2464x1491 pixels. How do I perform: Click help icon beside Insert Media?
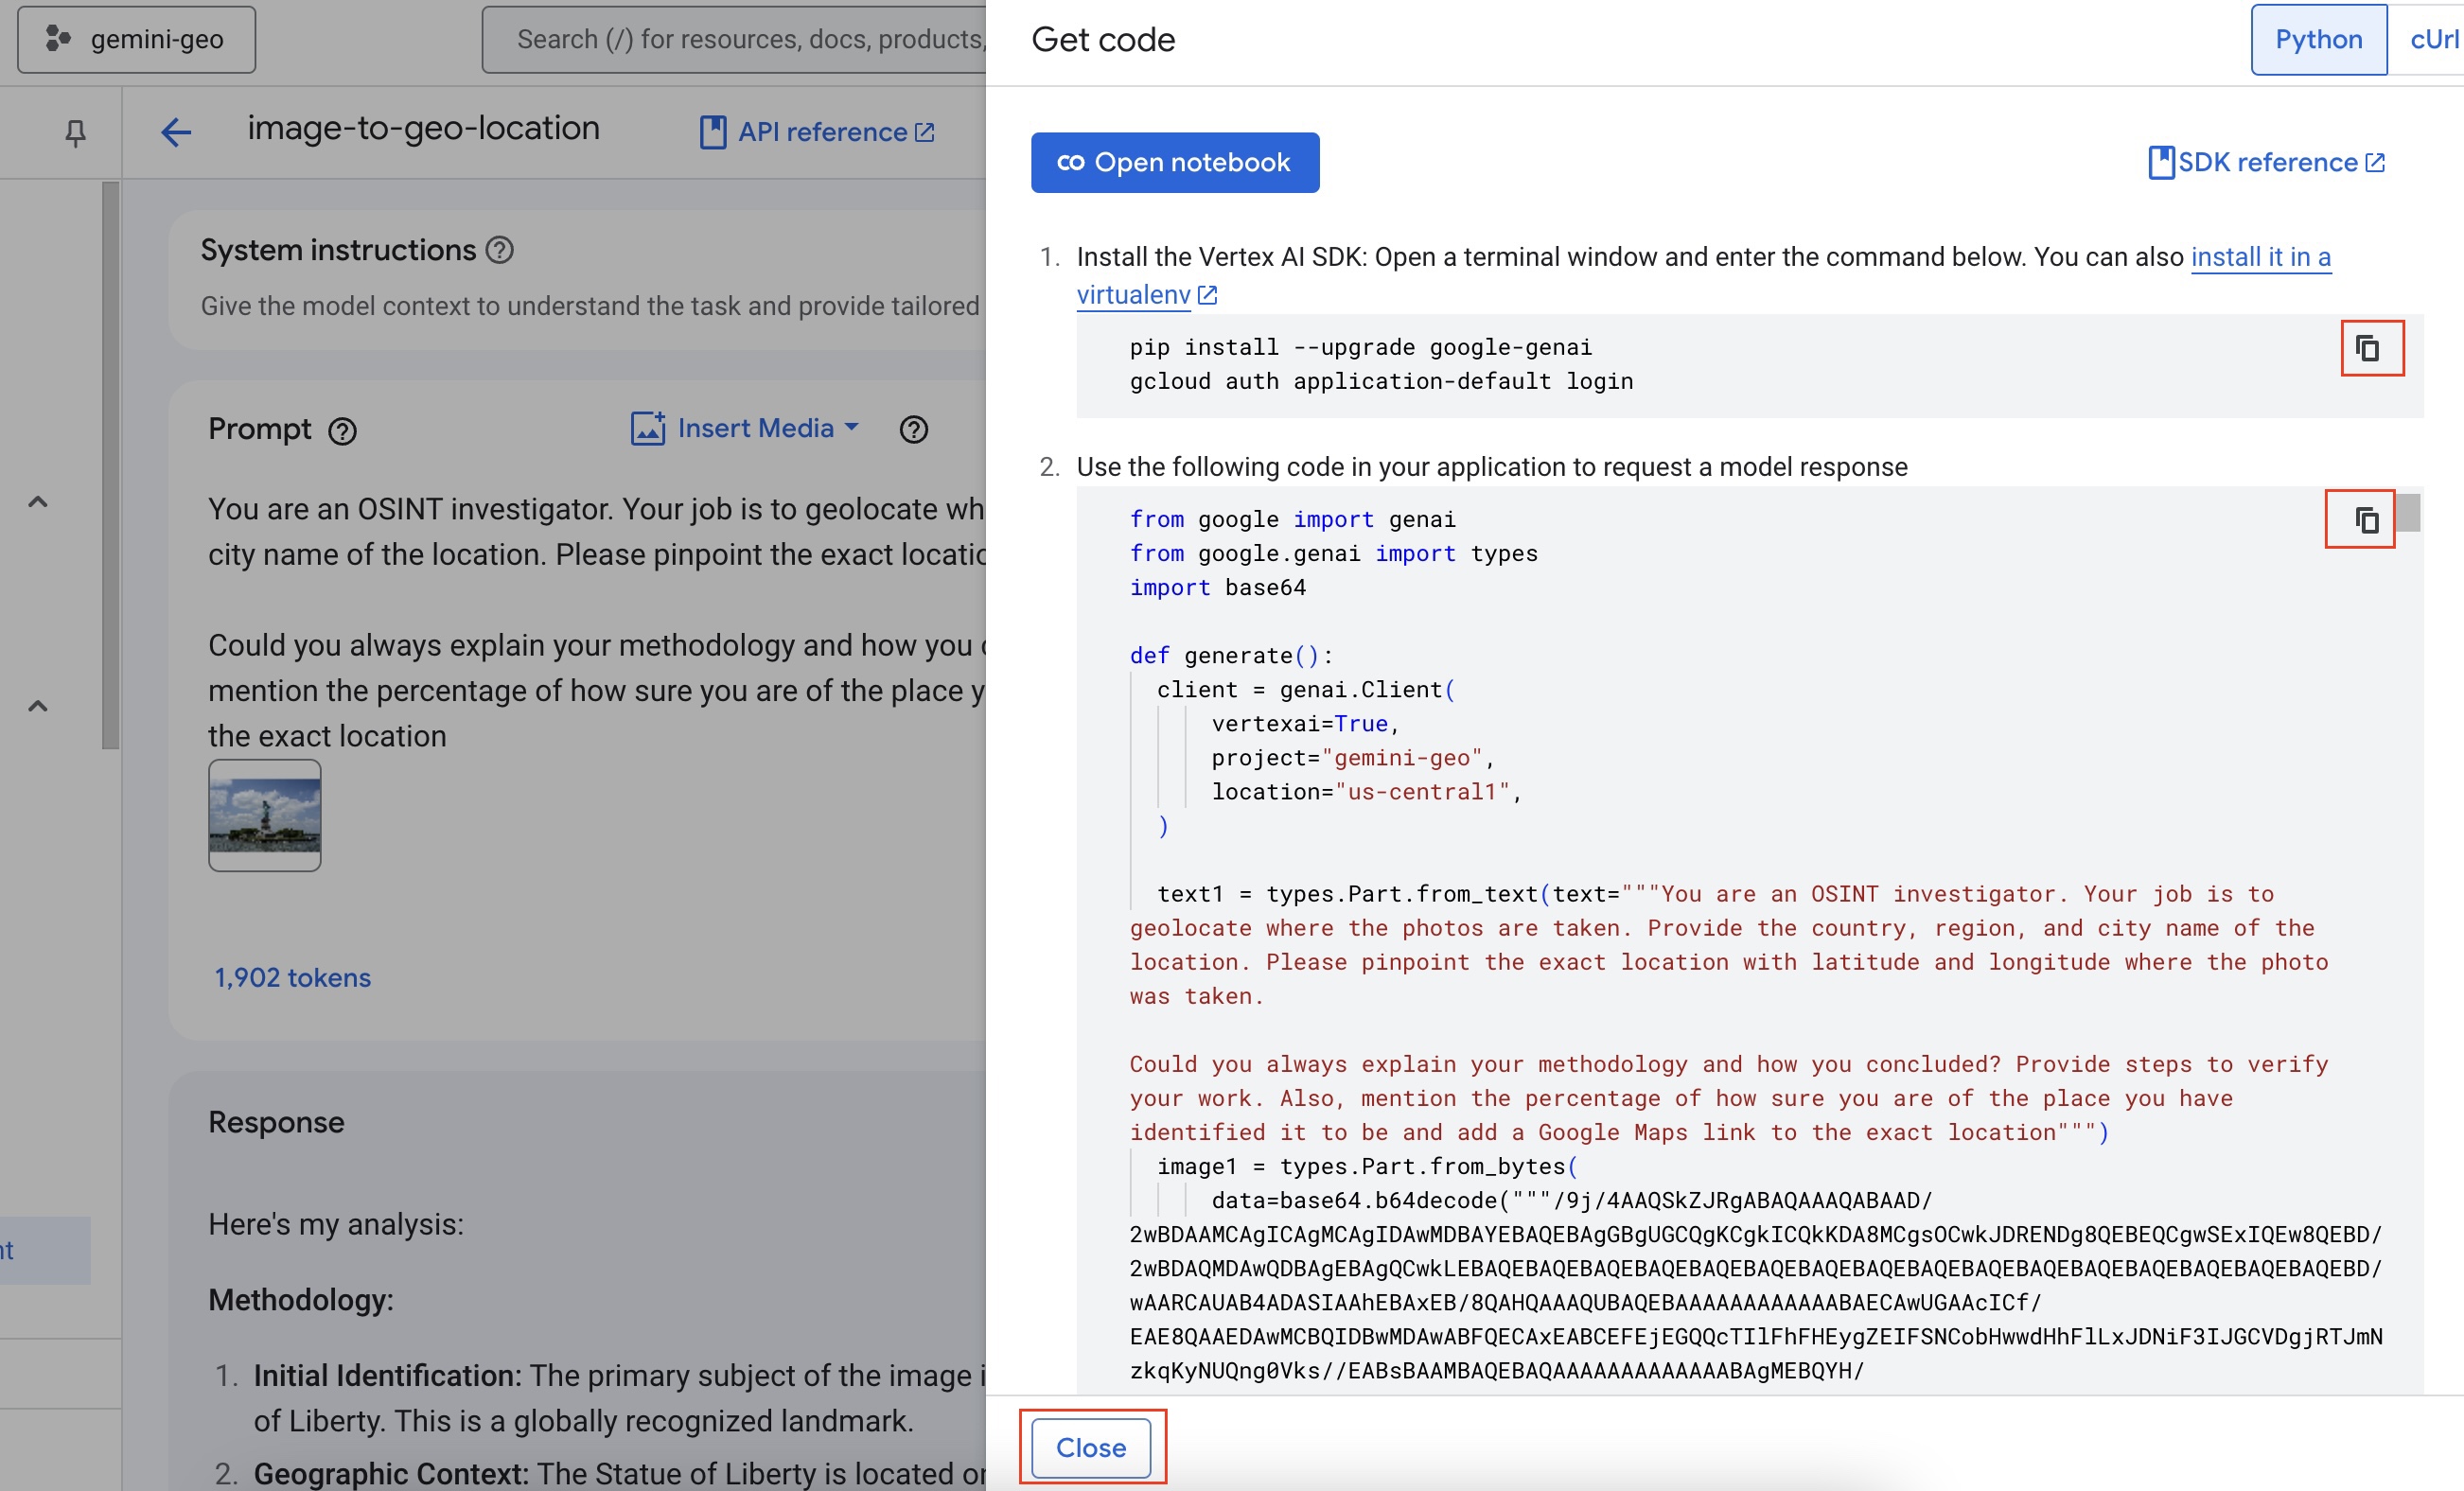tap(913, 429)
